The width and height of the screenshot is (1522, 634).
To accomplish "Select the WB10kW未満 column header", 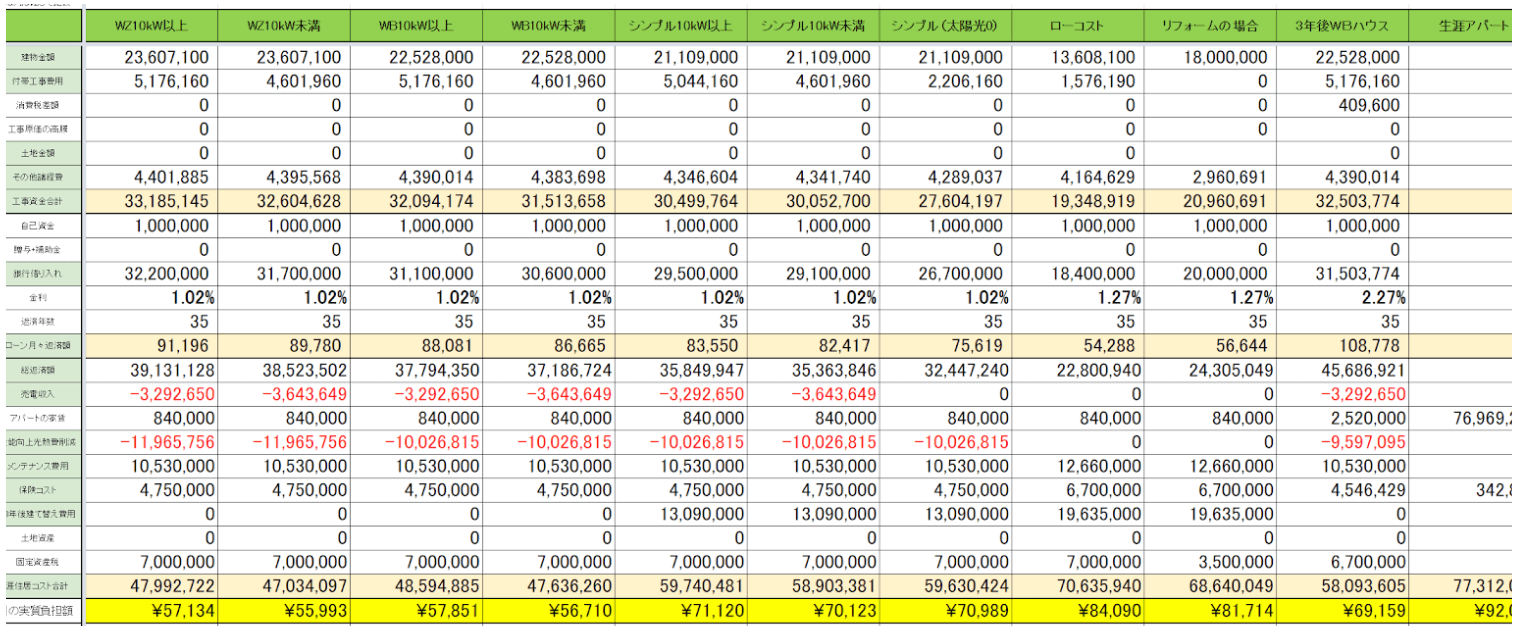I will 546,25.
